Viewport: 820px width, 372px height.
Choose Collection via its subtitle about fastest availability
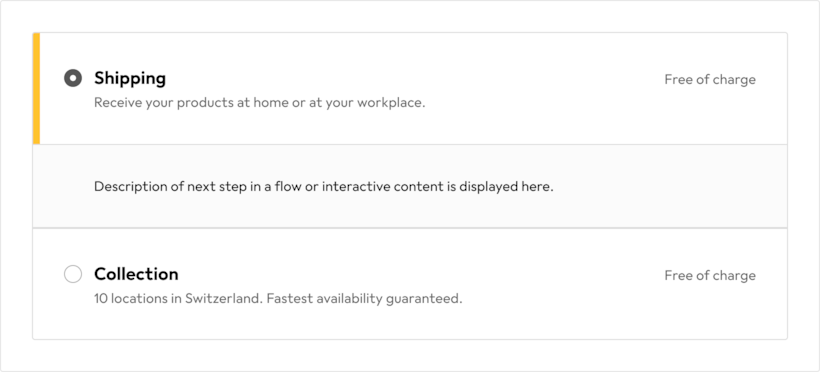[x=278, y=299]
